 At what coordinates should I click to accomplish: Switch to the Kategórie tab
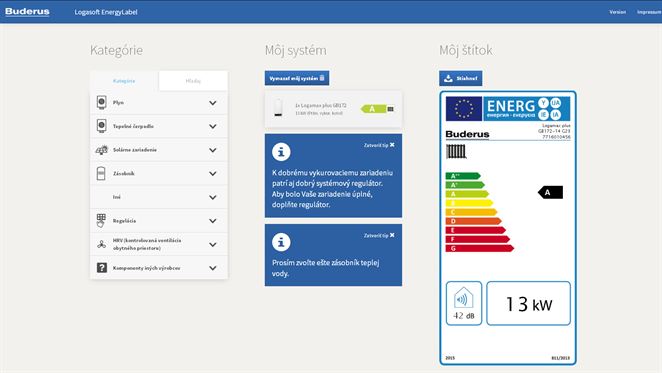tap(124, 81)
